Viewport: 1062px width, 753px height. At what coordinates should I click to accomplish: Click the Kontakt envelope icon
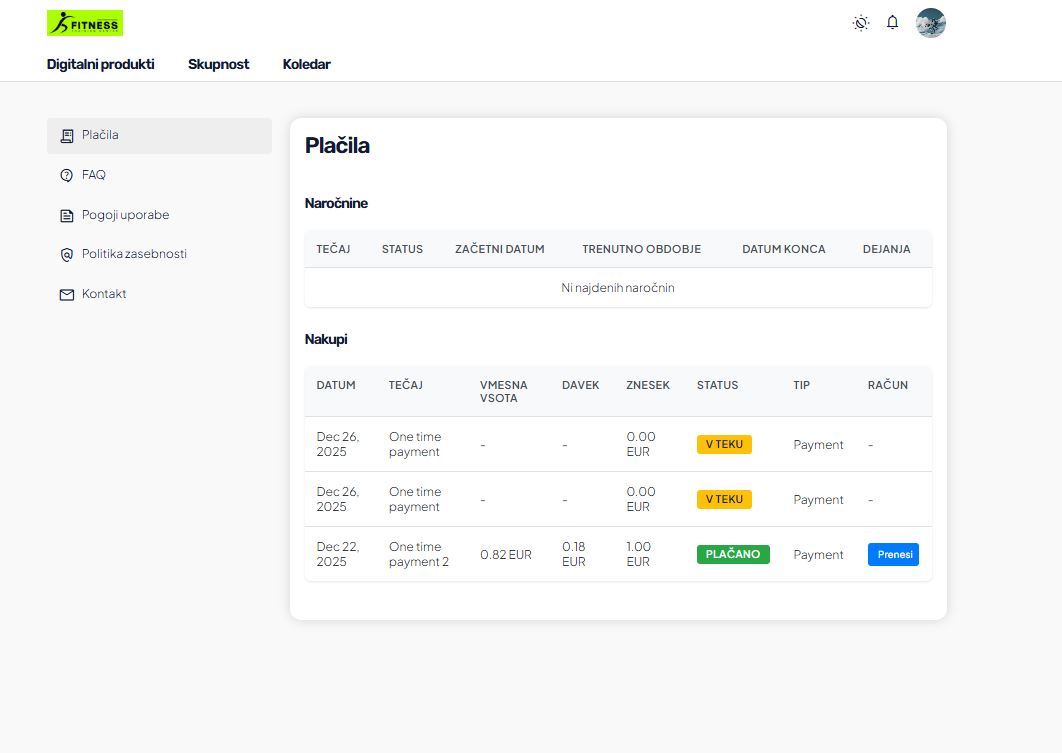(67, 295)
